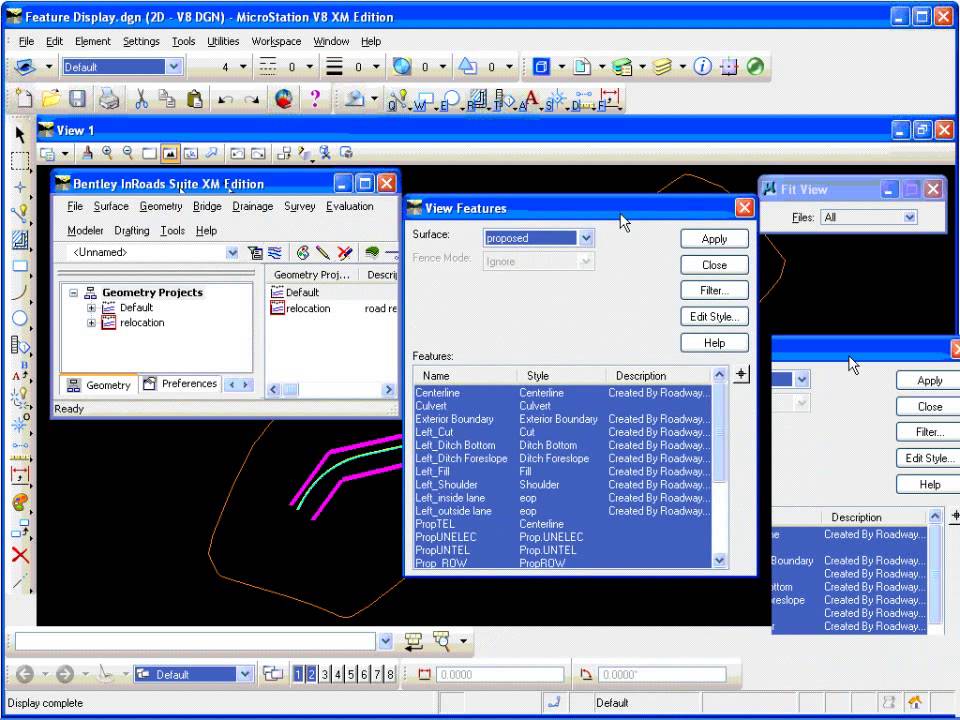The image size is (960, 720).
Task: Toggle view 8 button in view group
Action: [x=390, y=674]
